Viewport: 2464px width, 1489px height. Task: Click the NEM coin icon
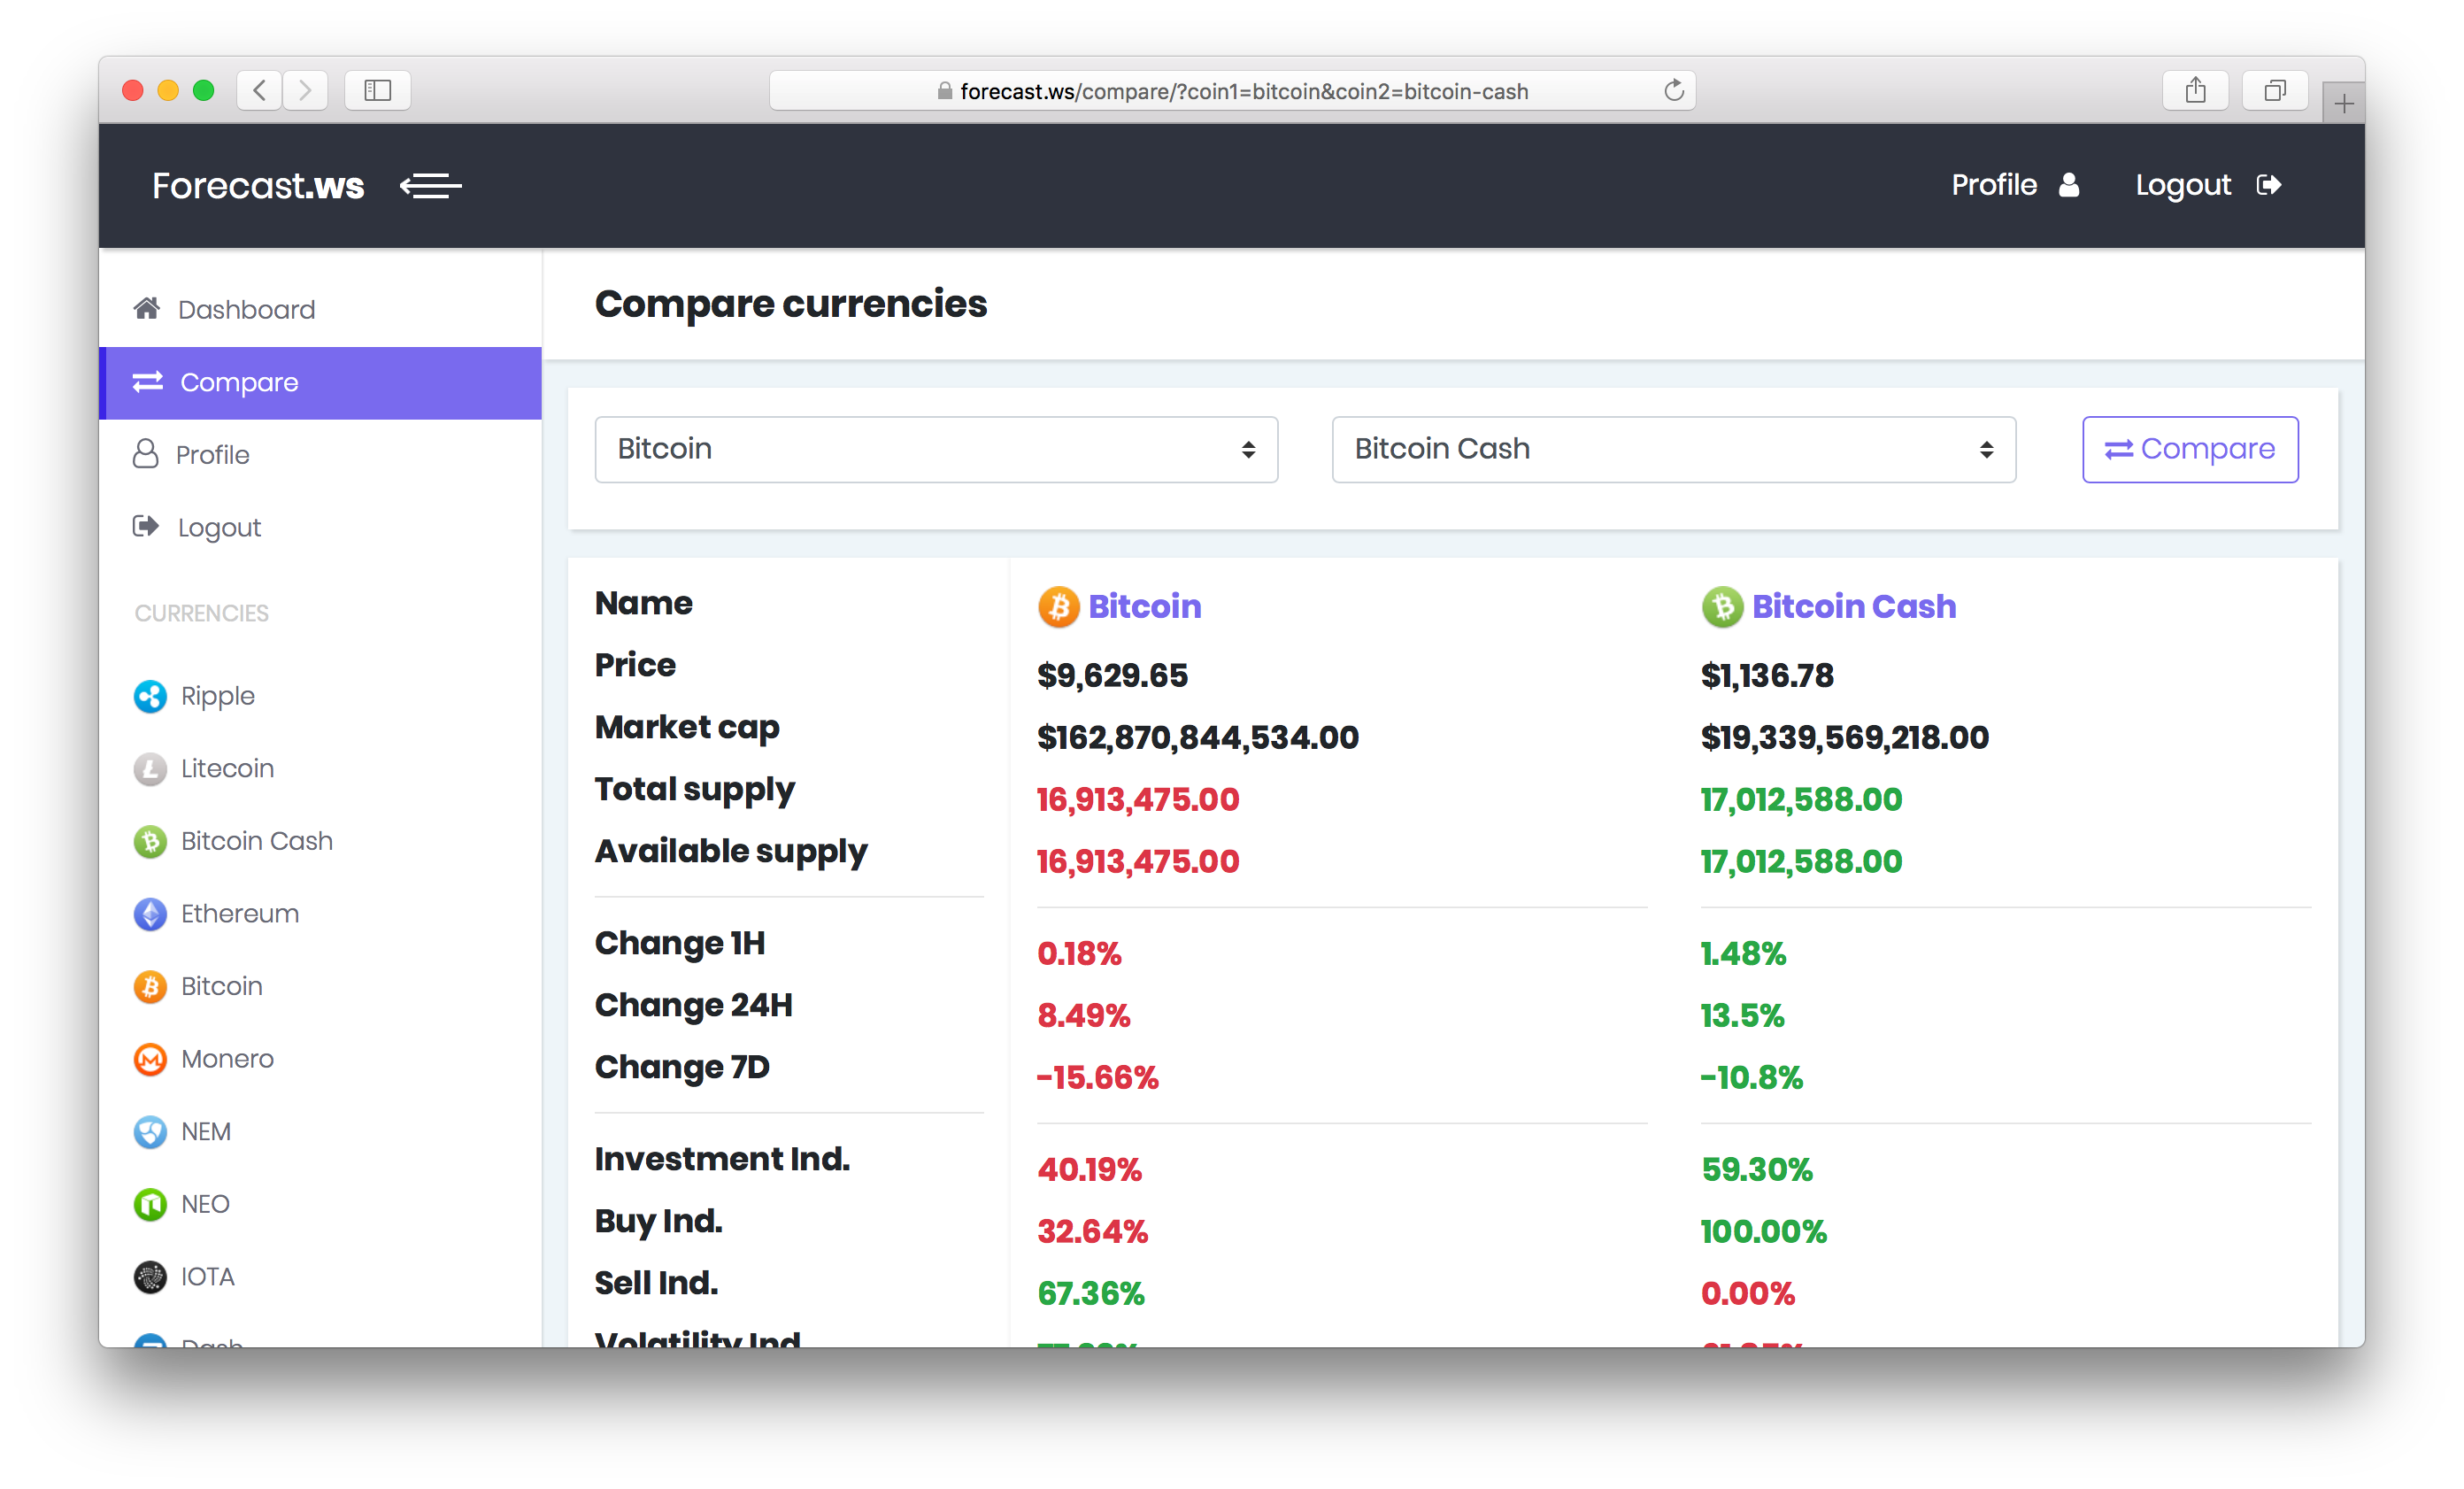[x=150, y=1132]
